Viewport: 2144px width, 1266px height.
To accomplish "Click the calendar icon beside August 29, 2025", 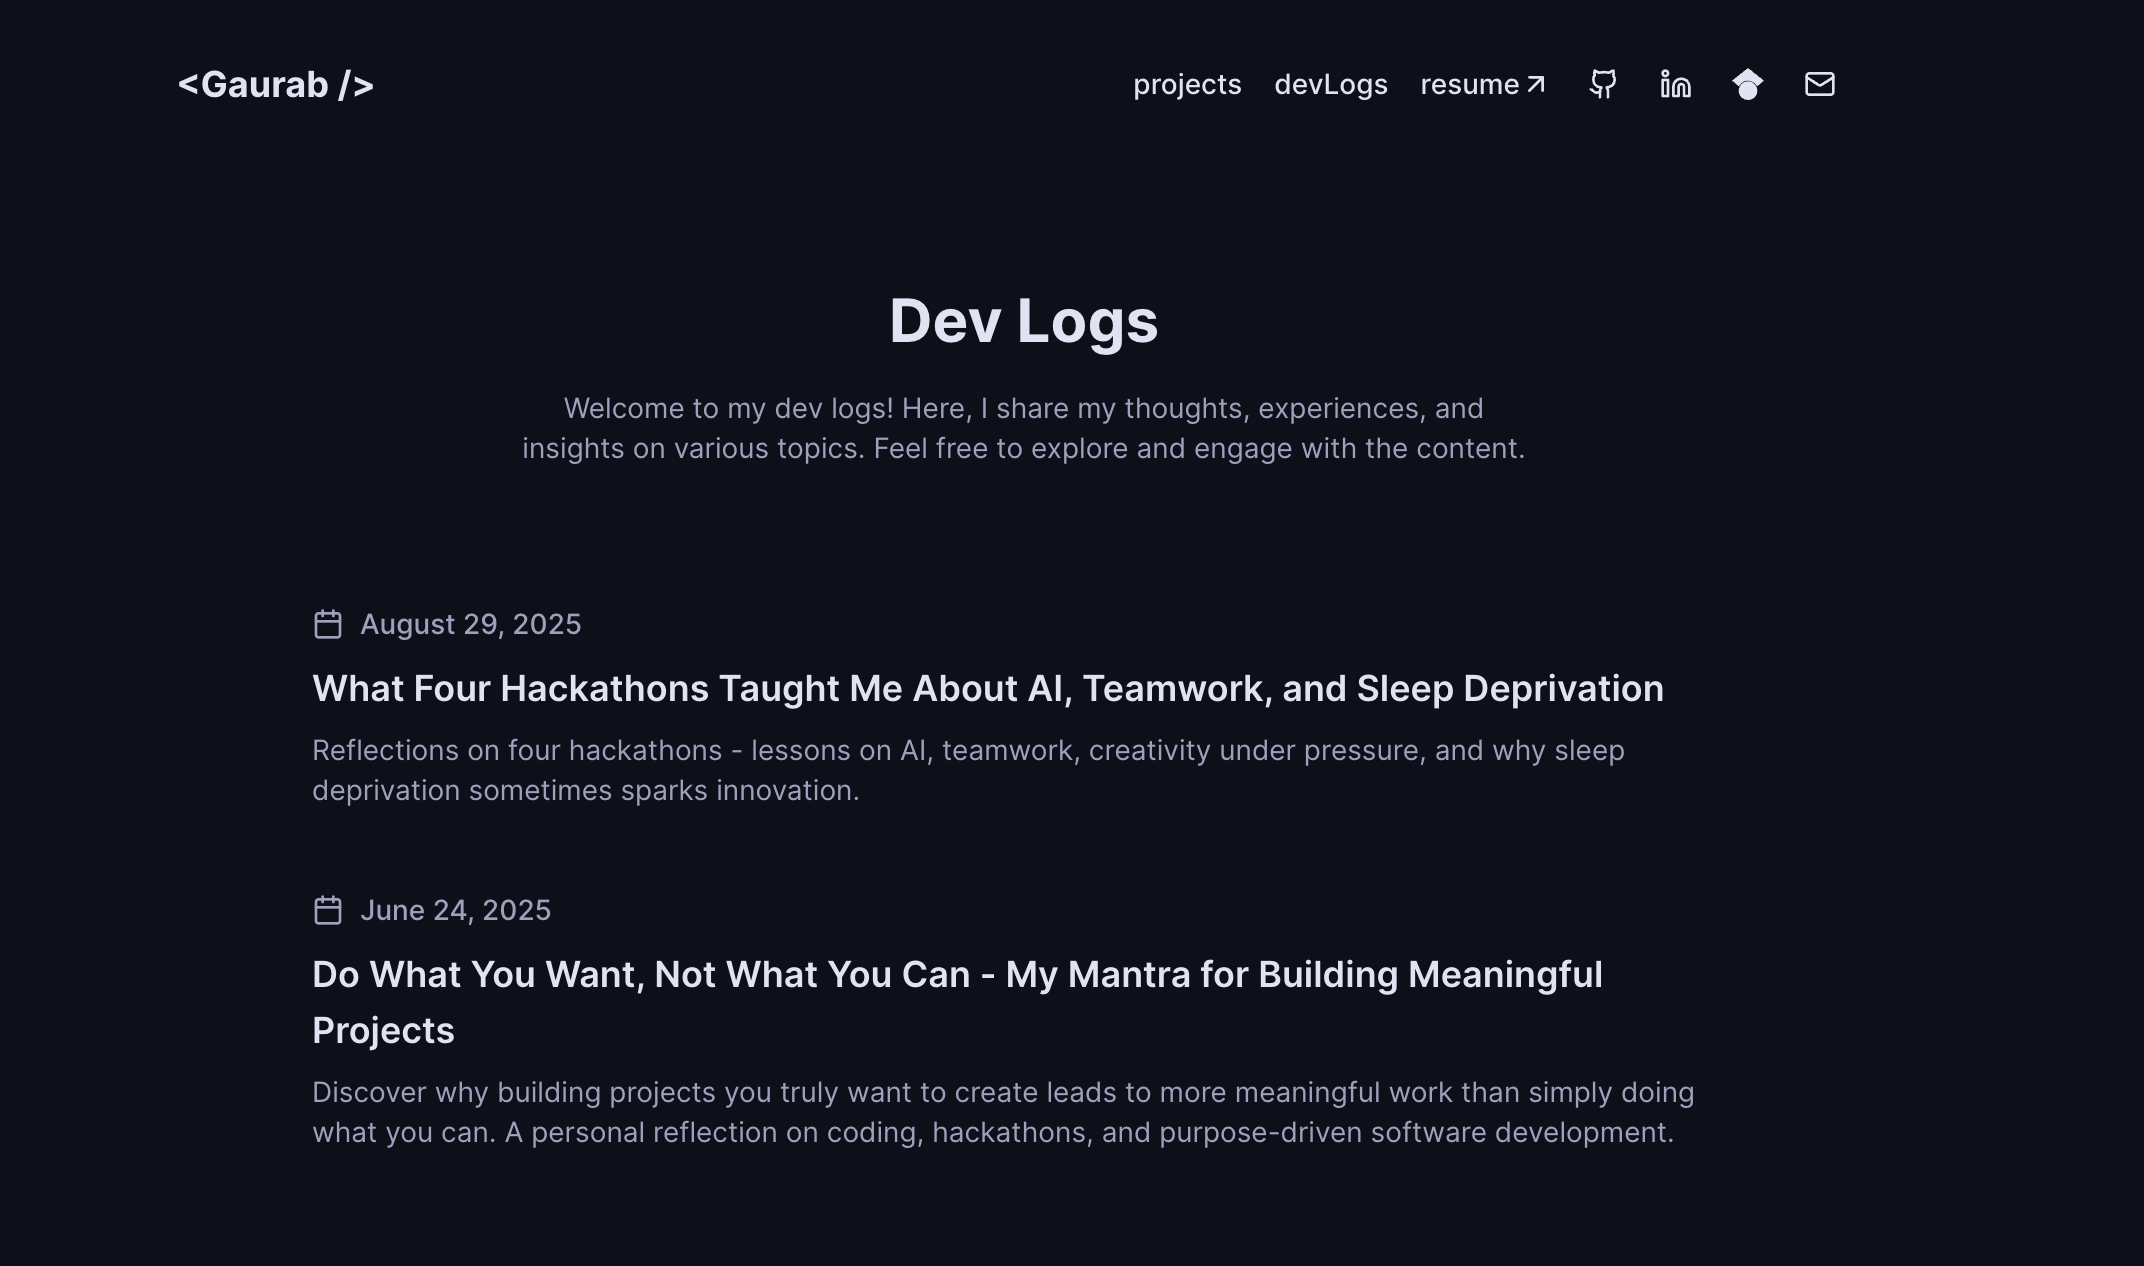I will point(328,624).
